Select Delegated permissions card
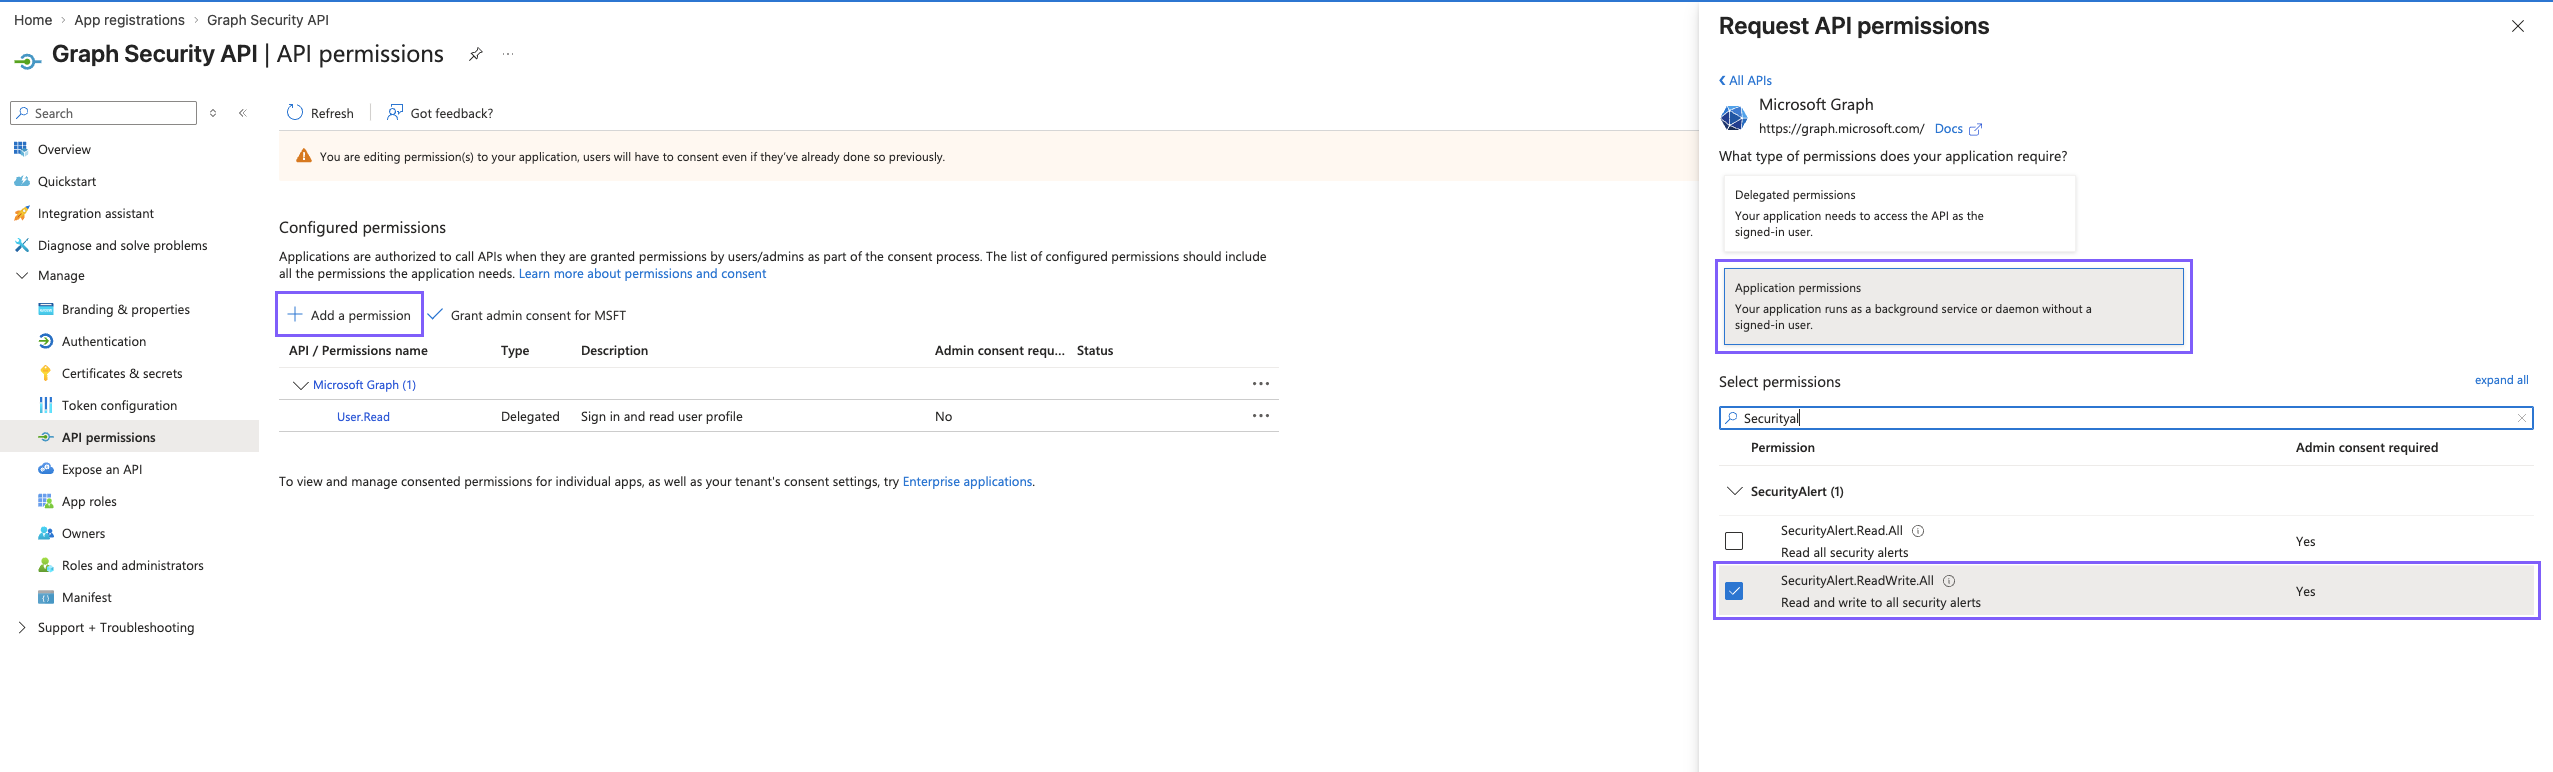Screen dimensions: 2553x772 click(1900, 213)
